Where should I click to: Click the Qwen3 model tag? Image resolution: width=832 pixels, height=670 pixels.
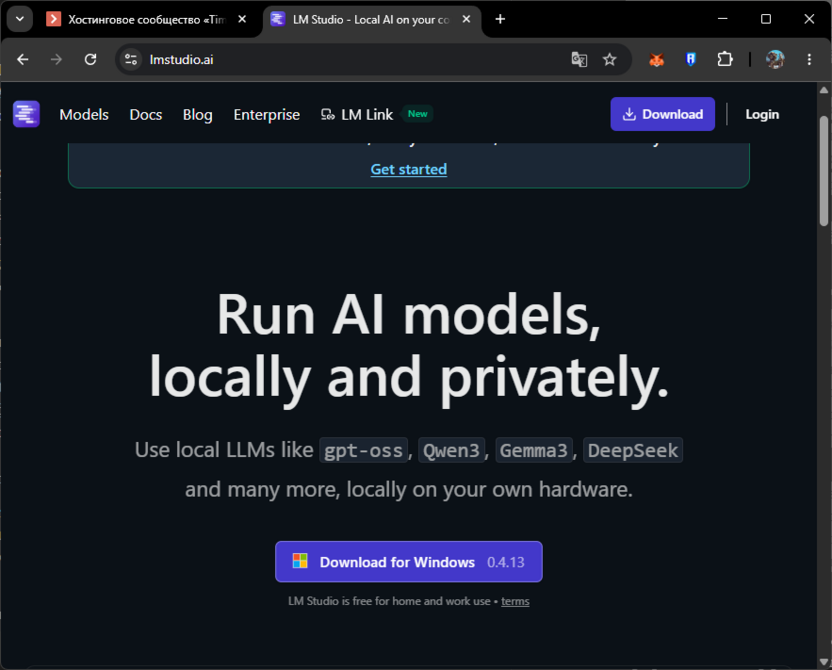(x=452, y=450)
